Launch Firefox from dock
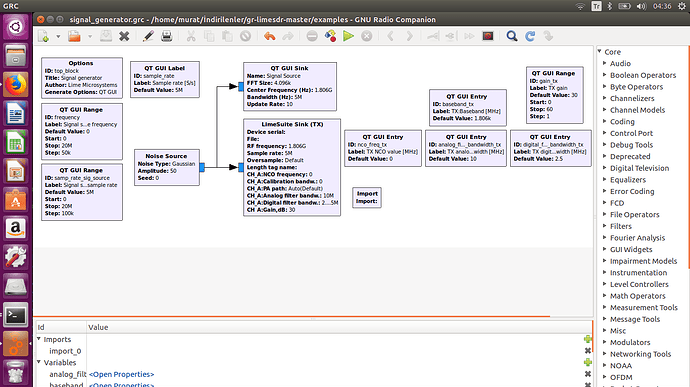Screen dimensions: 690x387 pos(16,85)
